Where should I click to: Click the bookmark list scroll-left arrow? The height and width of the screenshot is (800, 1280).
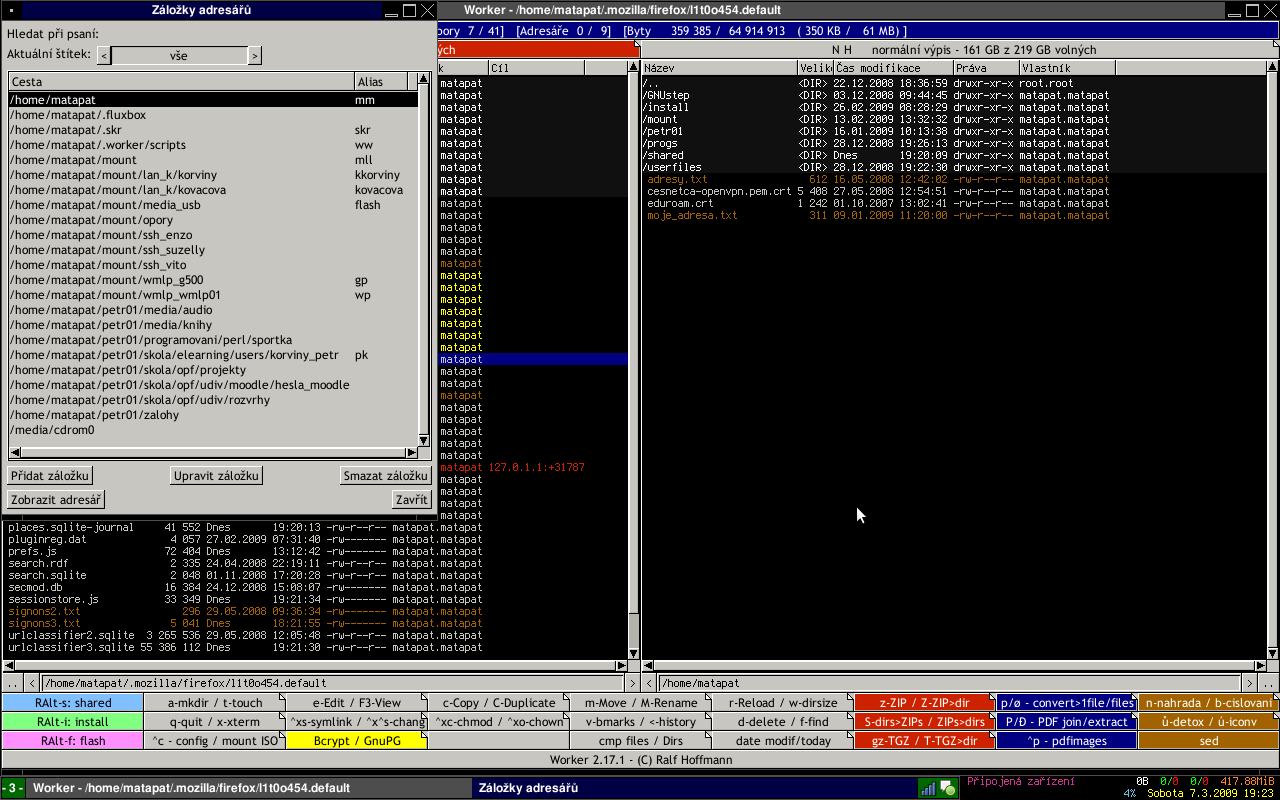[14, 453]
